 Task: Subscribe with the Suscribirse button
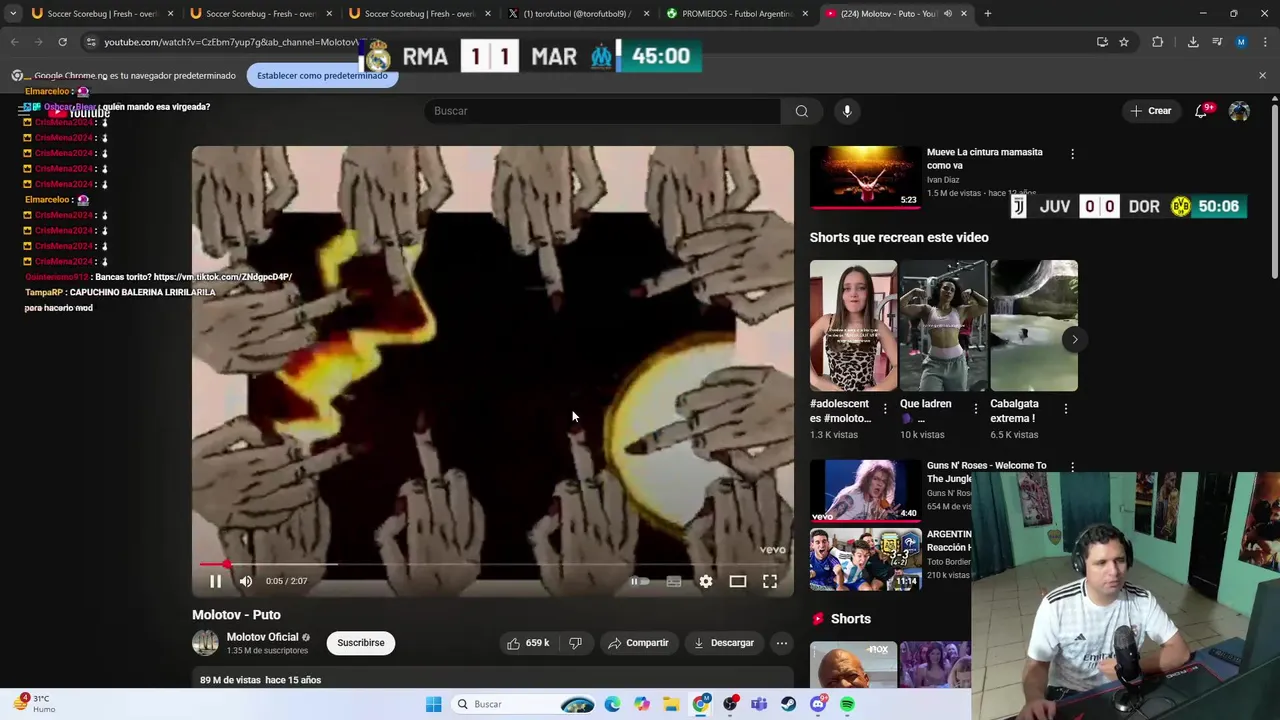361,643
